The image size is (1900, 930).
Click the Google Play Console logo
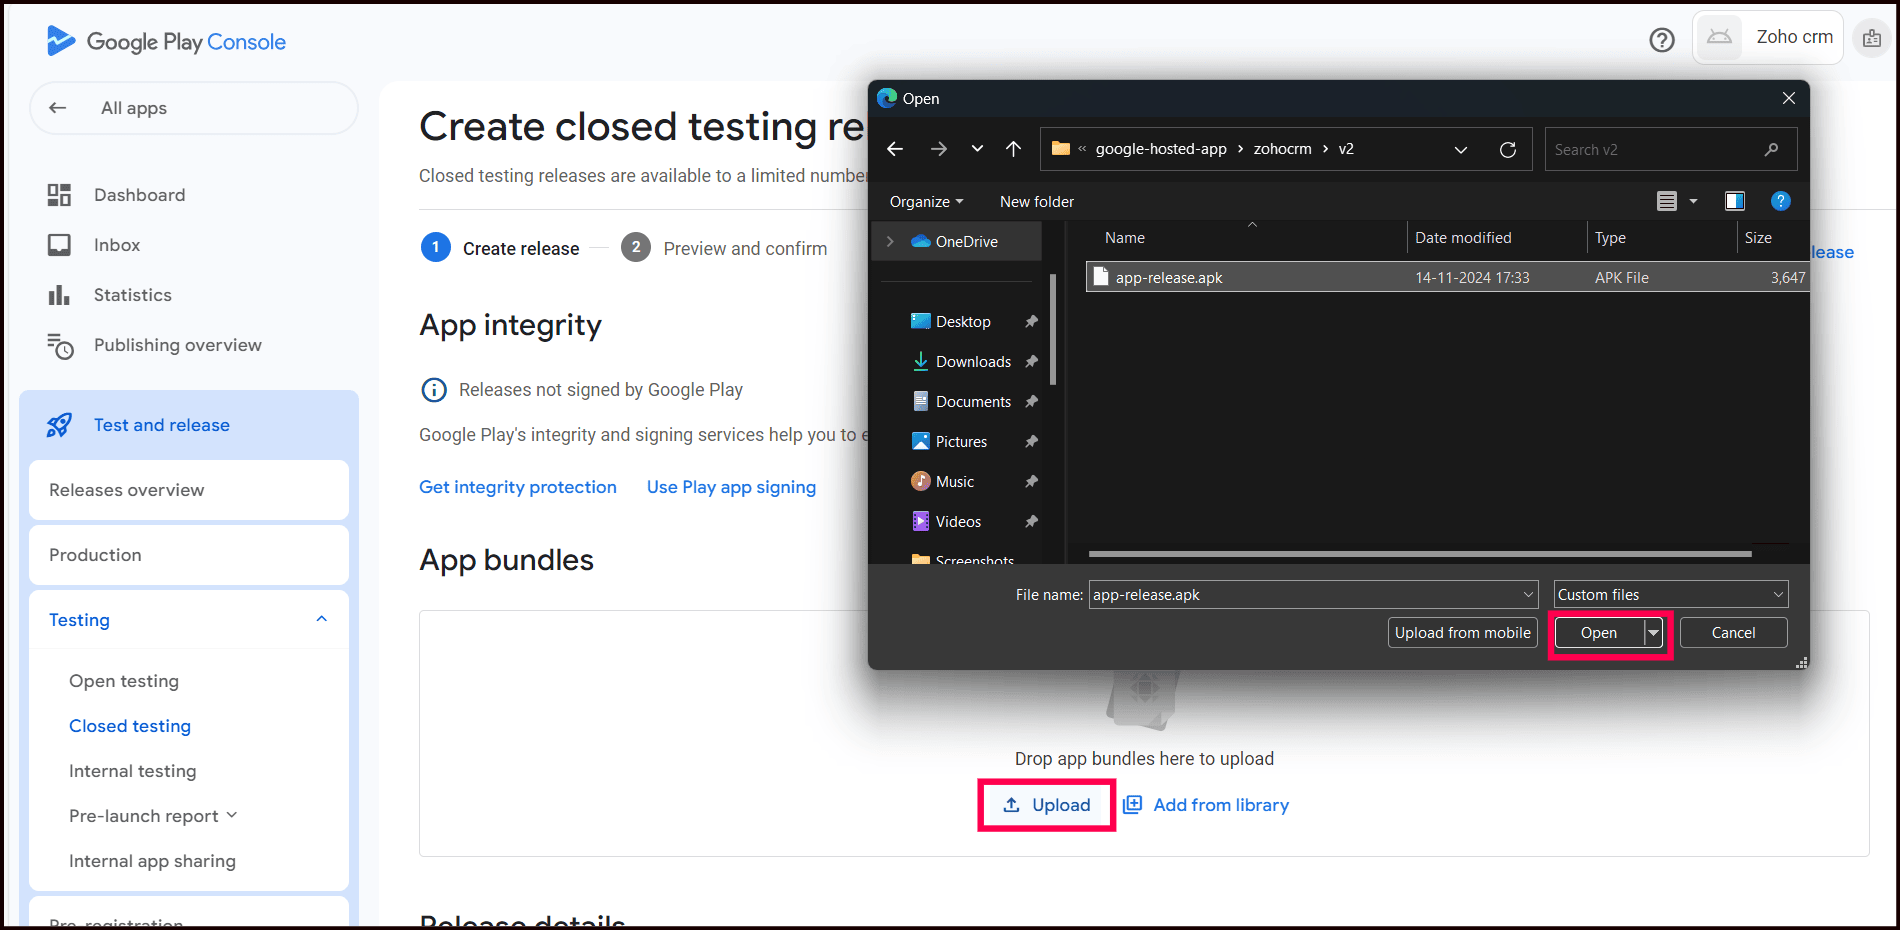coord(166,41)
